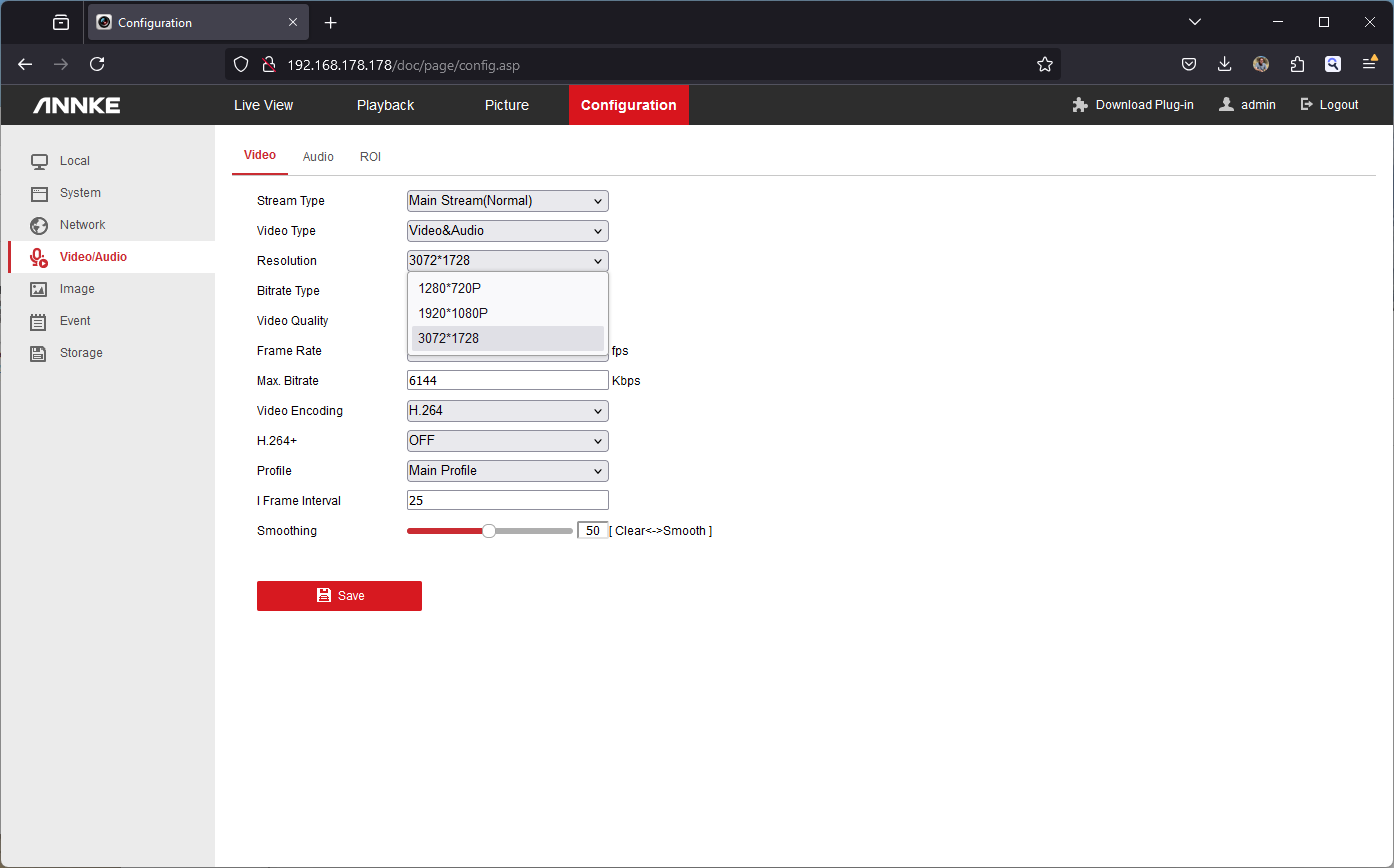
Task: Open the Video Encoding dropdown
Action: (x=507, y=411)
